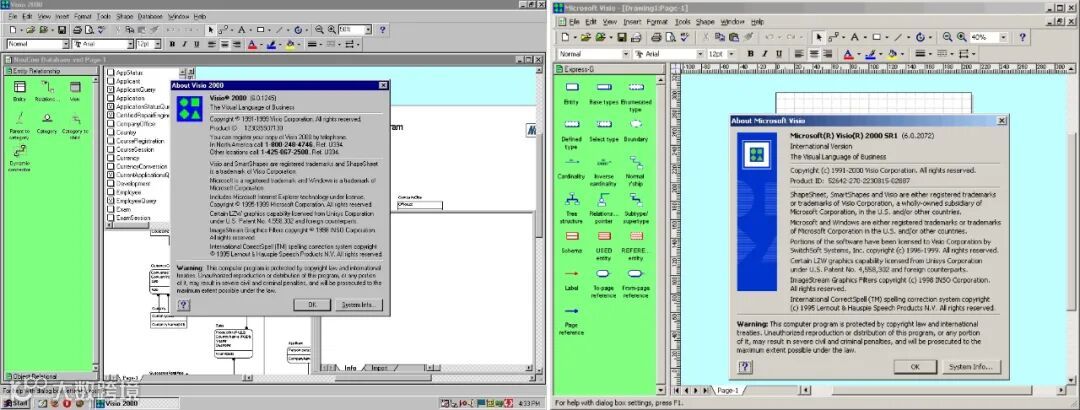Switch to Info tab in left Visio window
1080x410 pixels.
click(350, 368)
